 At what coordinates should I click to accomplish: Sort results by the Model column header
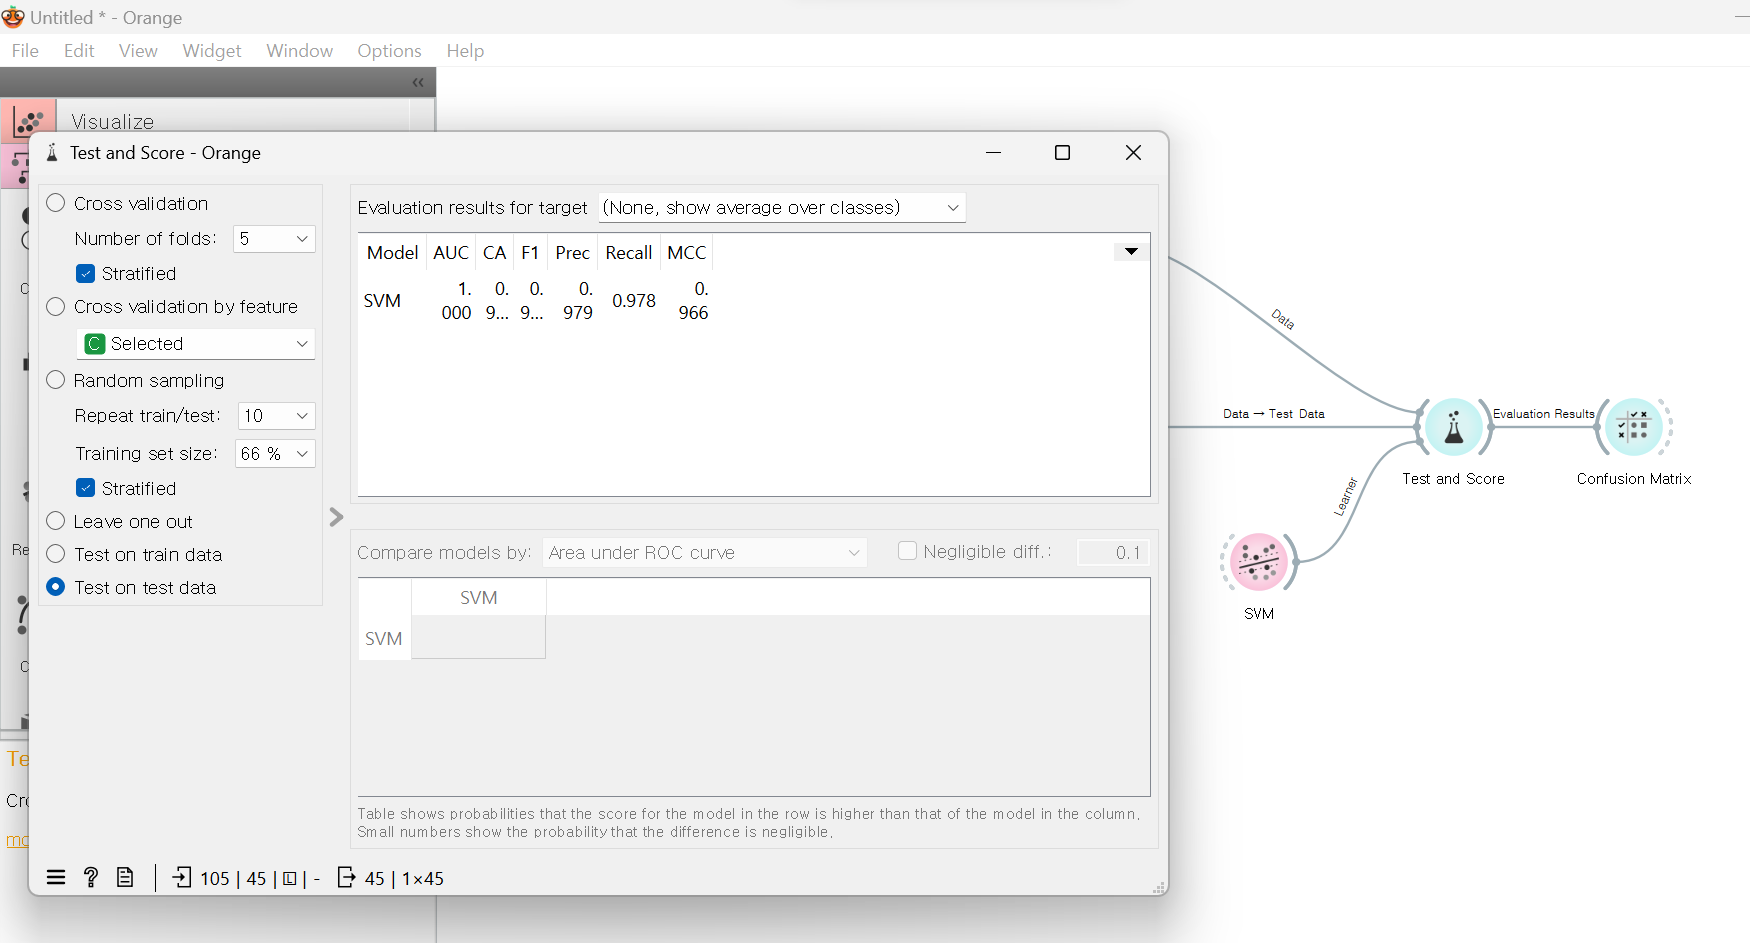point(392,253)
